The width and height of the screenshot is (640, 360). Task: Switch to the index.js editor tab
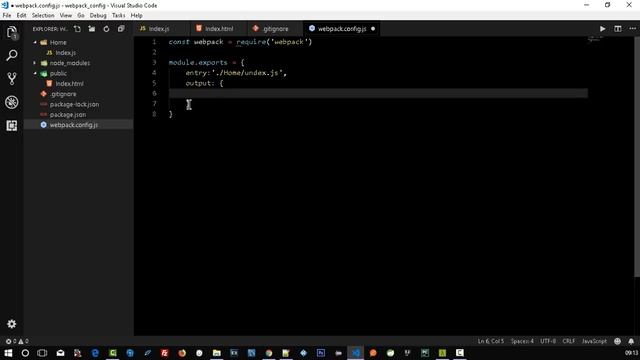click(x=161, y=29)
